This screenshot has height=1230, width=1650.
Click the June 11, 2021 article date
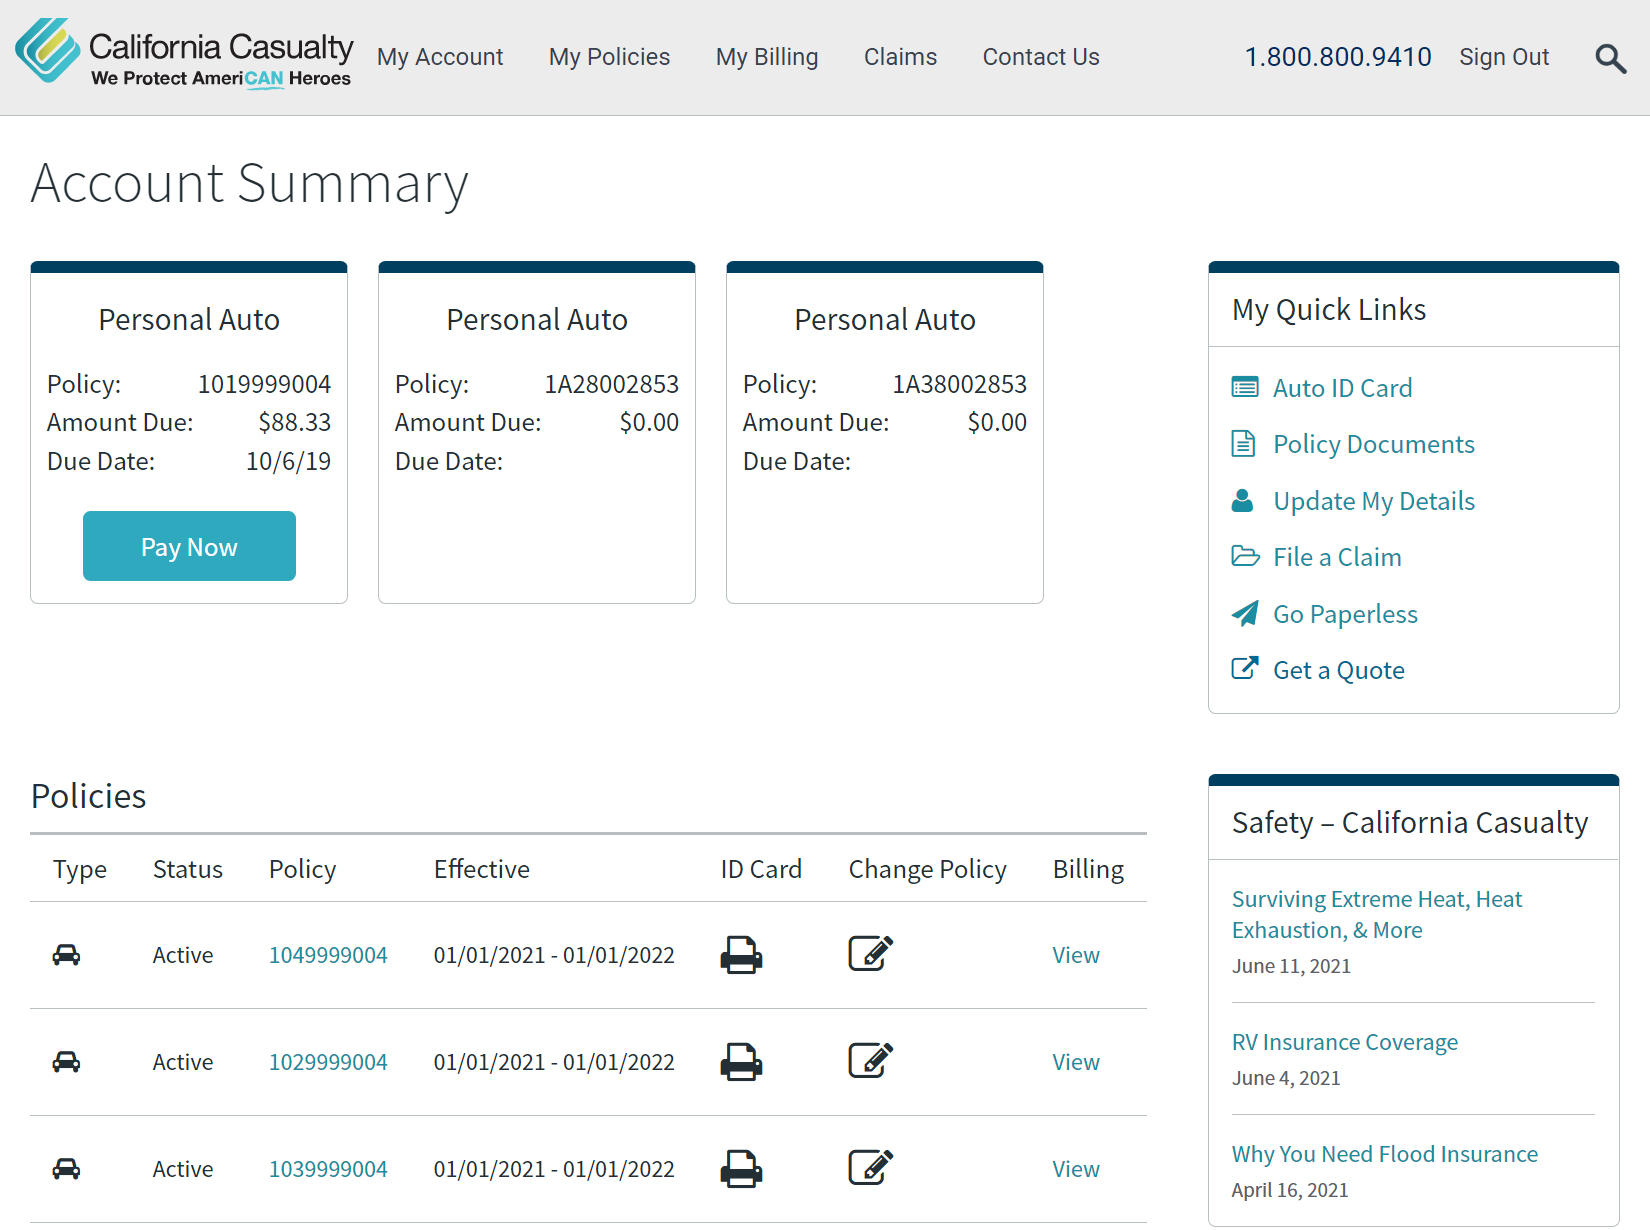(x=1291, y=966)
